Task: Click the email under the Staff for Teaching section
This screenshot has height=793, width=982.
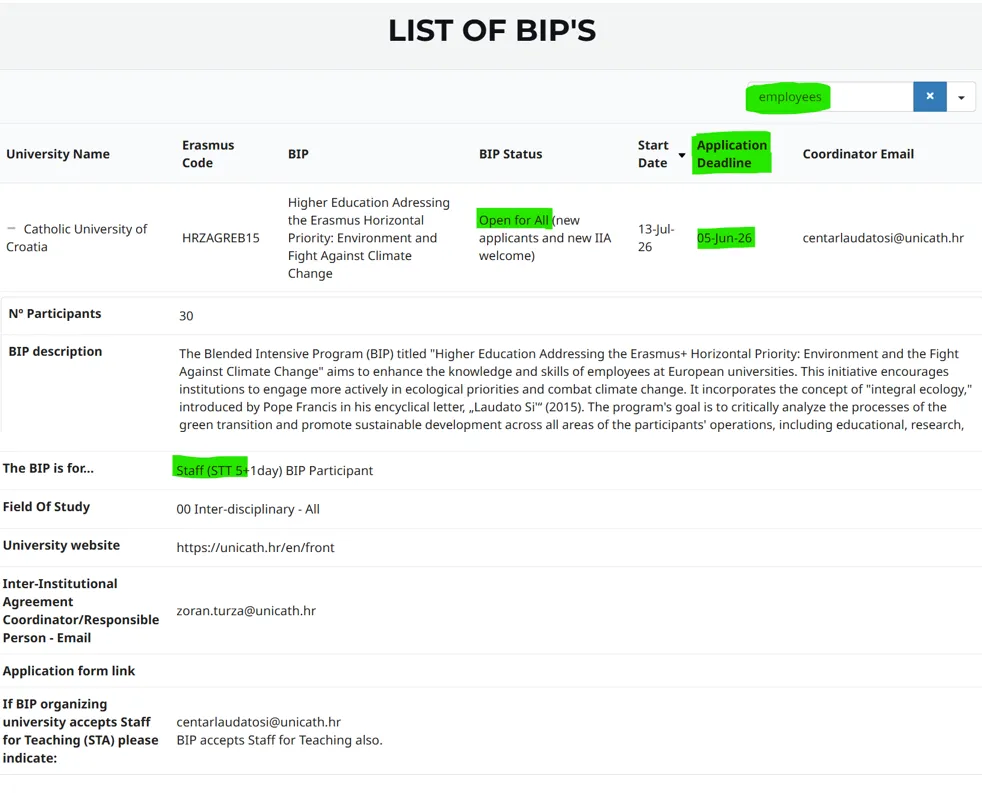Action: (258, 722)
